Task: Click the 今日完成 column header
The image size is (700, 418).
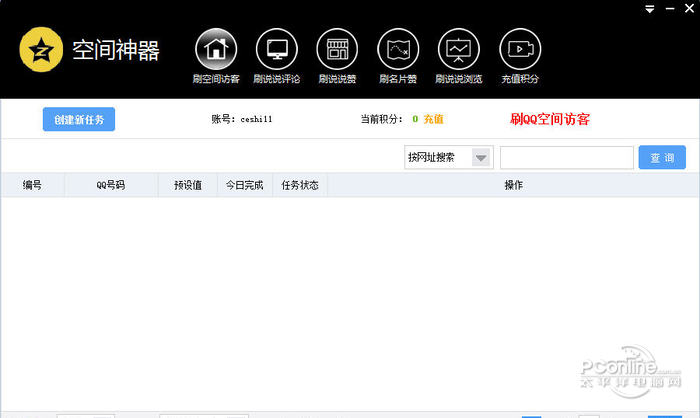Action: 245,185
